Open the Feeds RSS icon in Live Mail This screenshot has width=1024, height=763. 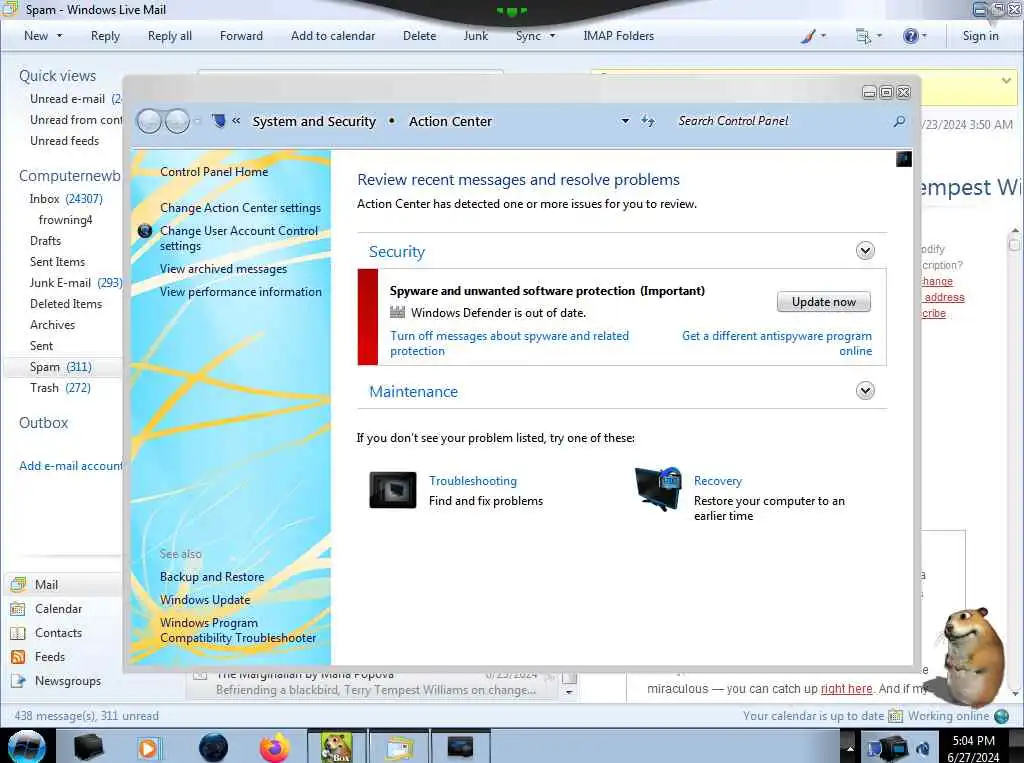click(x=18, y=657)
